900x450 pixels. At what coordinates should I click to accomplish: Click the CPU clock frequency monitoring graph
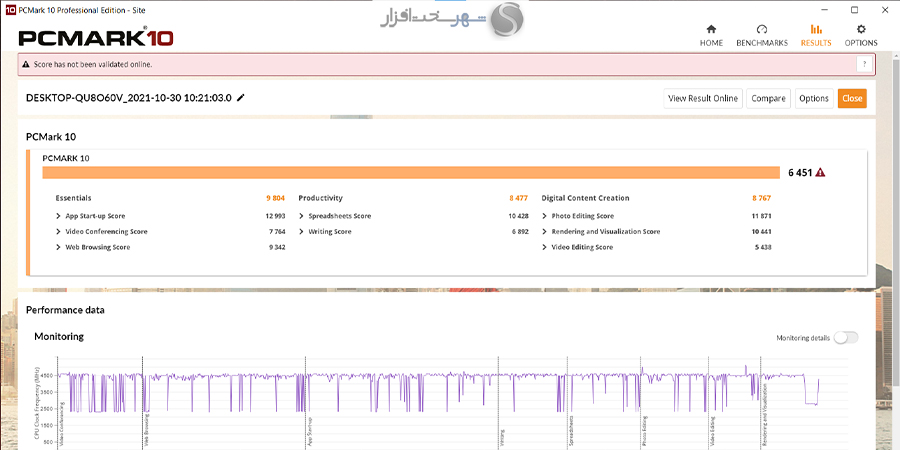pos(440,400)
